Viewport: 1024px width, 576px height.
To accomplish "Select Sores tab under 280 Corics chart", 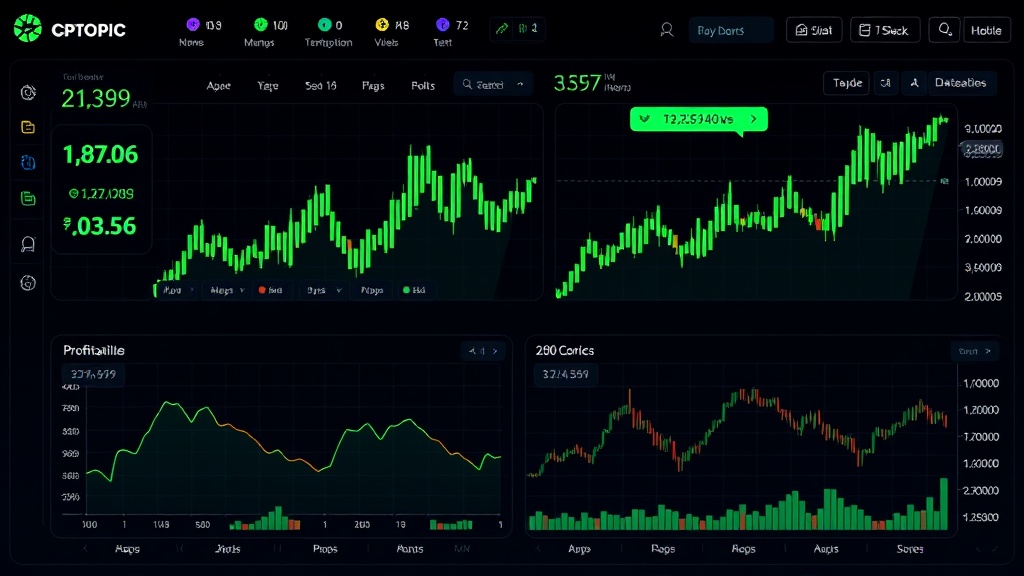I will (x=910, y=549).
